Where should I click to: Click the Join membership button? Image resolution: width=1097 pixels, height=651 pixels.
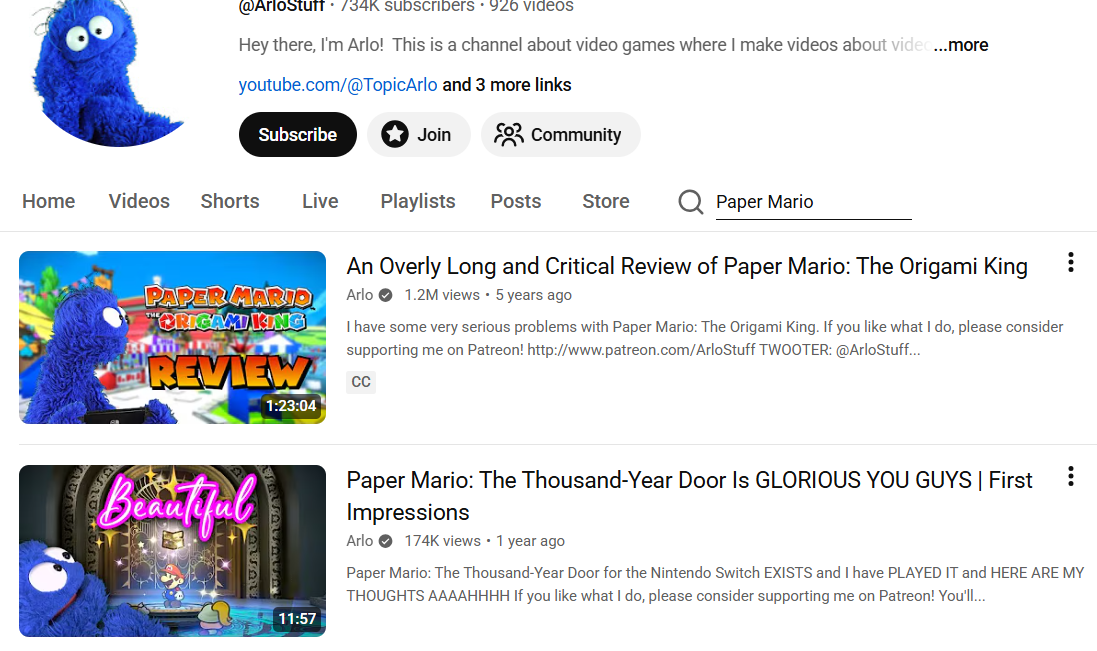pyautogui.click(x=418, y=134)
